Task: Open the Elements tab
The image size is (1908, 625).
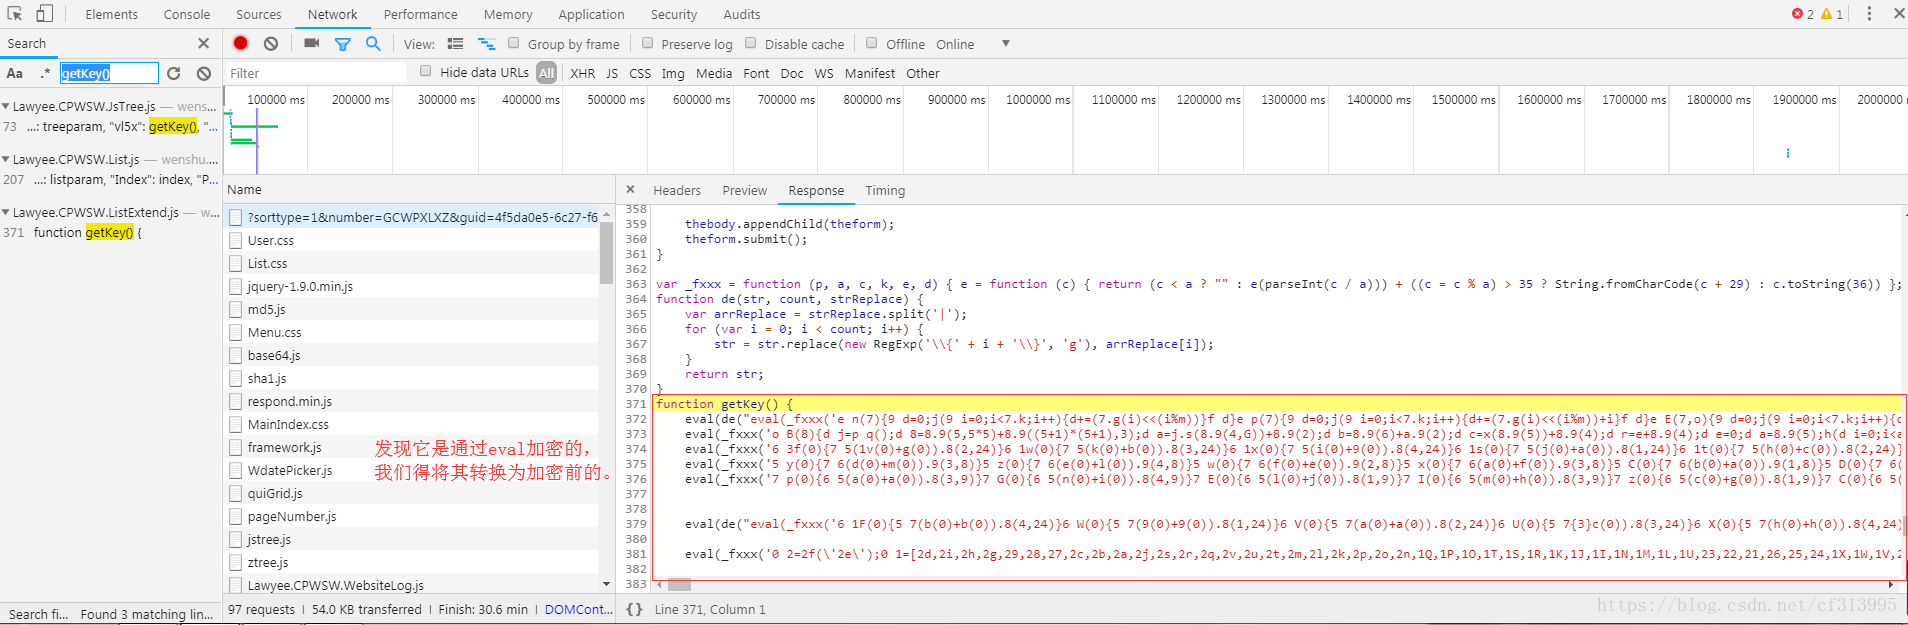Action: 112,14
